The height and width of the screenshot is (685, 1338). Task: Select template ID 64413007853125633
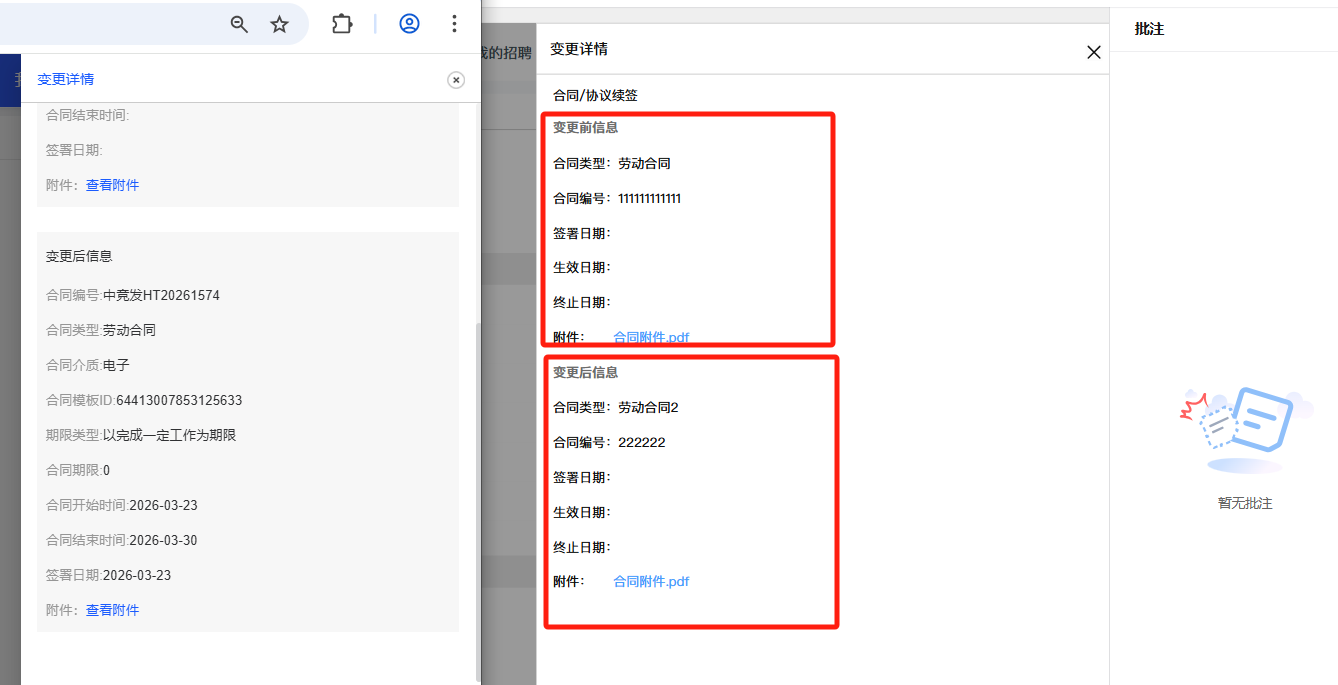click(179, 400)
